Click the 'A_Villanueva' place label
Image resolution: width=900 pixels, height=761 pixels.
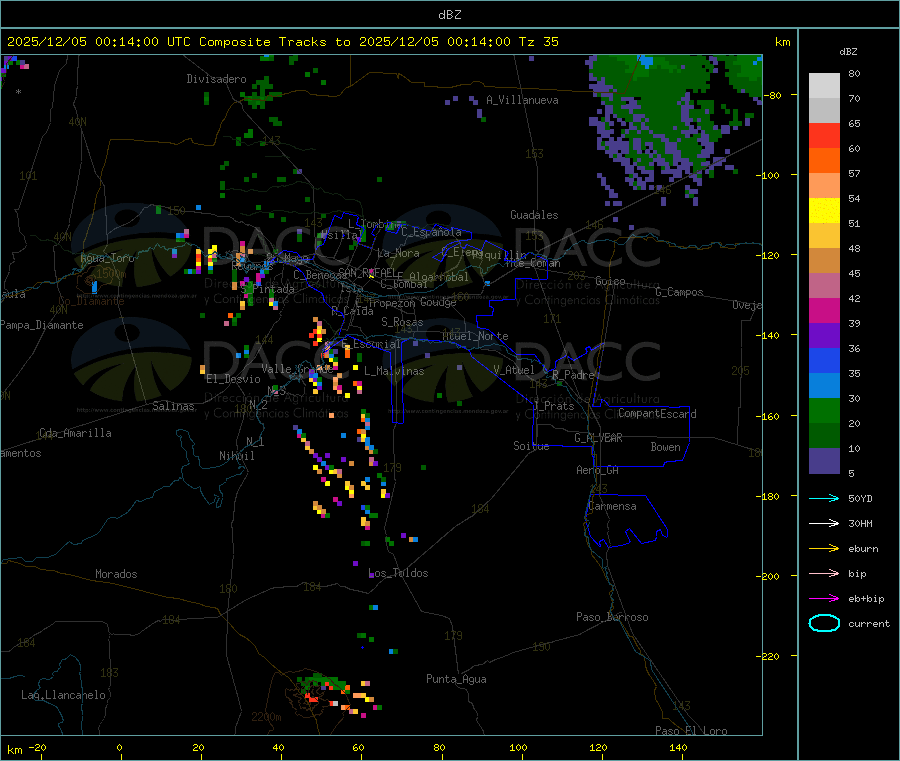click(x=522, y=100)
